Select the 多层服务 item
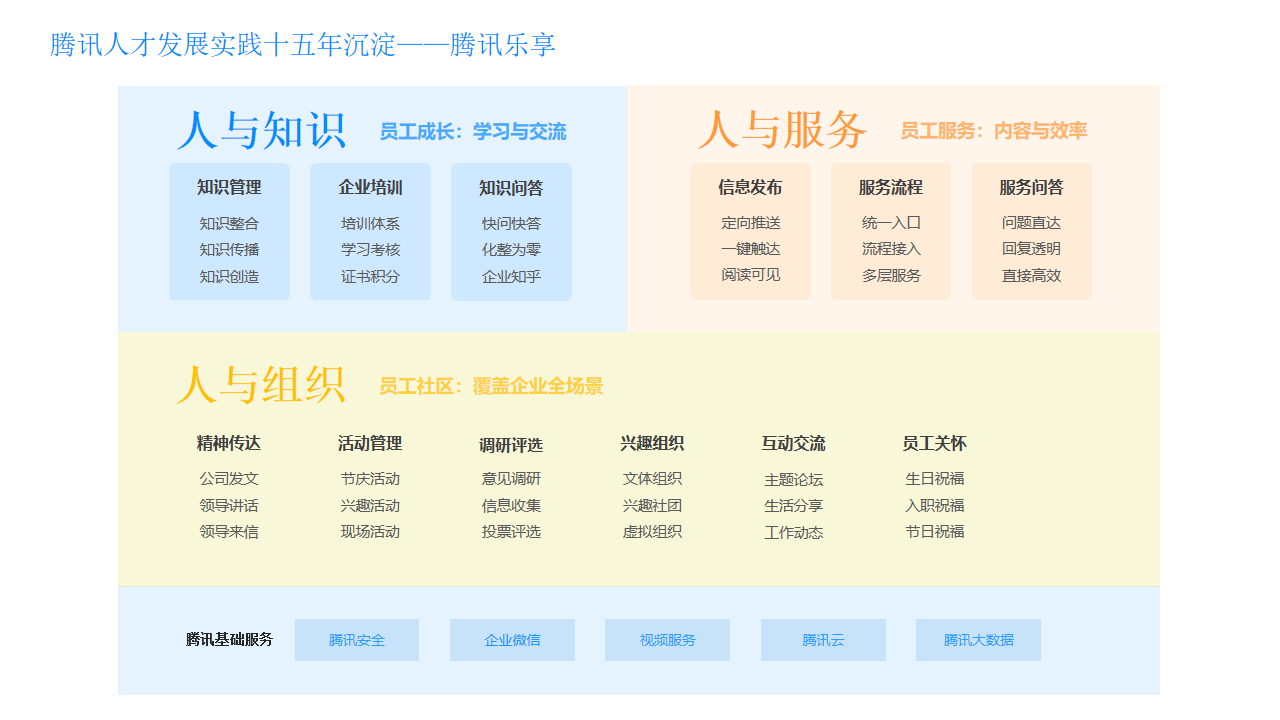This screenshot has width=1280, height=720. coord(891,275)
